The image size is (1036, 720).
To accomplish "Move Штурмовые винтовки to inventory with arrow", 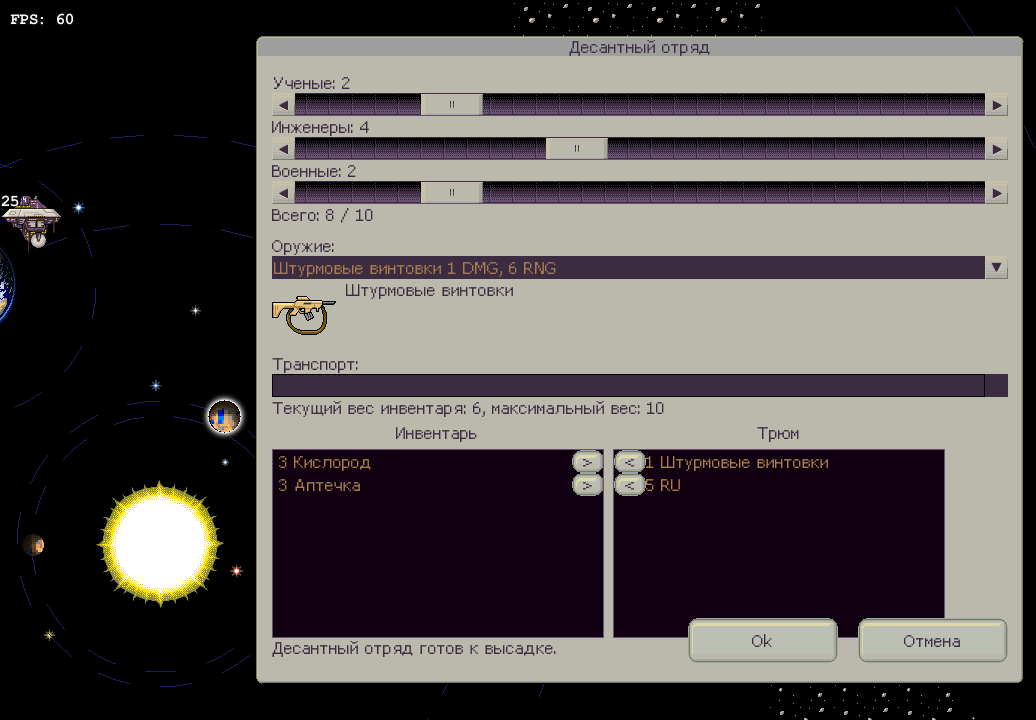I will coord(629,462).
